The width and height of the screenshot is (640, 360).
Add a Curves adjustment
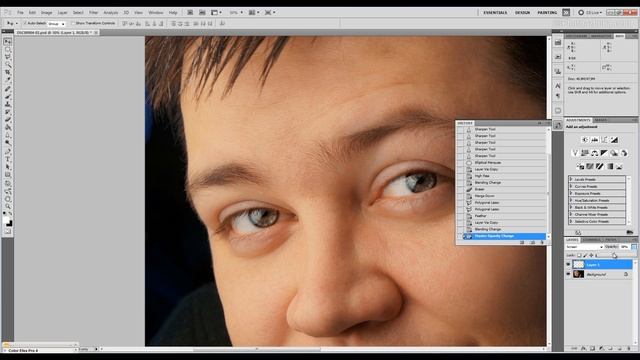click(604, 140)
